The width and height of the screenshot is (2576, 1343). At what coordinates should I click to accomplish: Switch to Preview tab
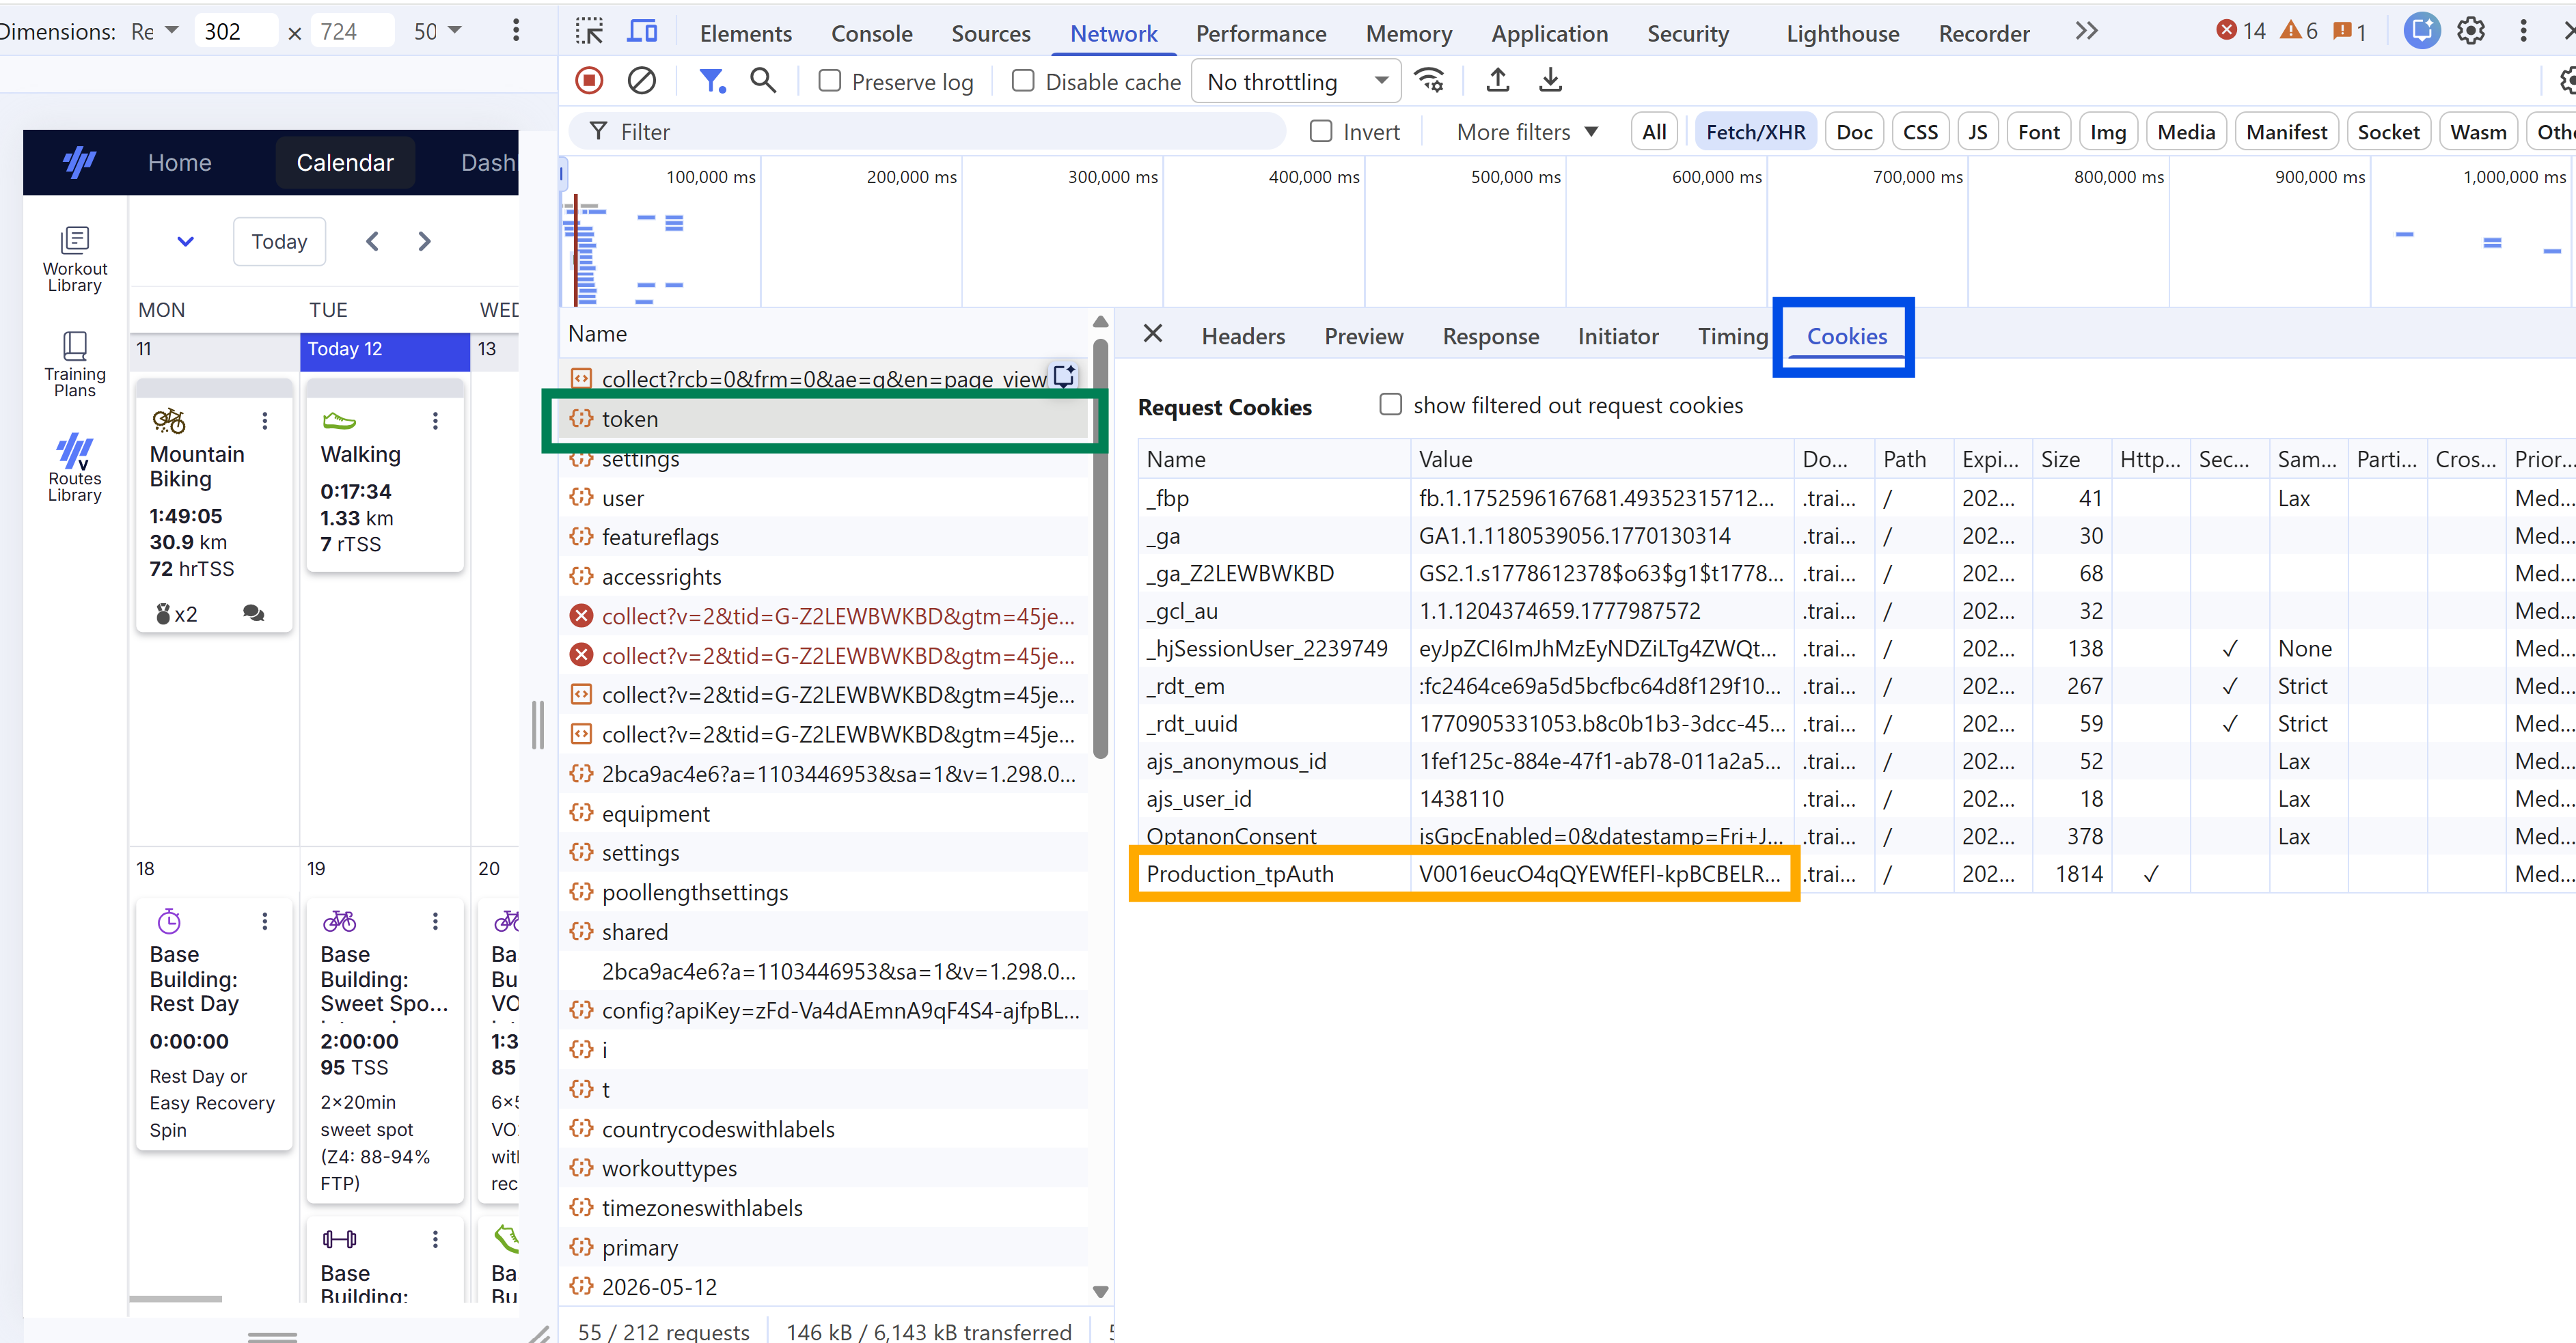[x=1363, y=336]
